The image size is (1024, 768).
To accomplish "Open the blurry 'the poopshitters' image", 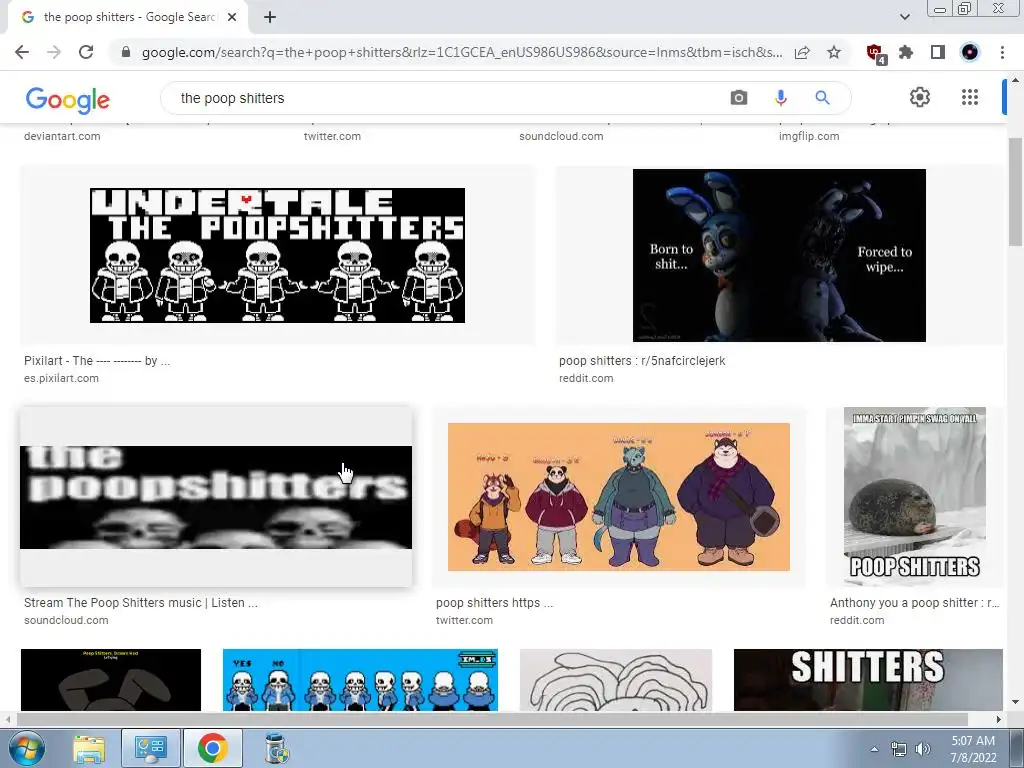I will click(x=216, y=497).
